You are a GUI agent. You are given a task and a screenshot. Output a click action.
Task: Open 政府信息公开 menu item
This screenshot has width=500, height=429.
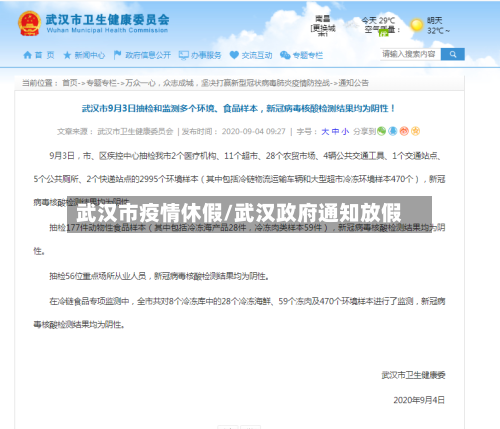point(142,55)
